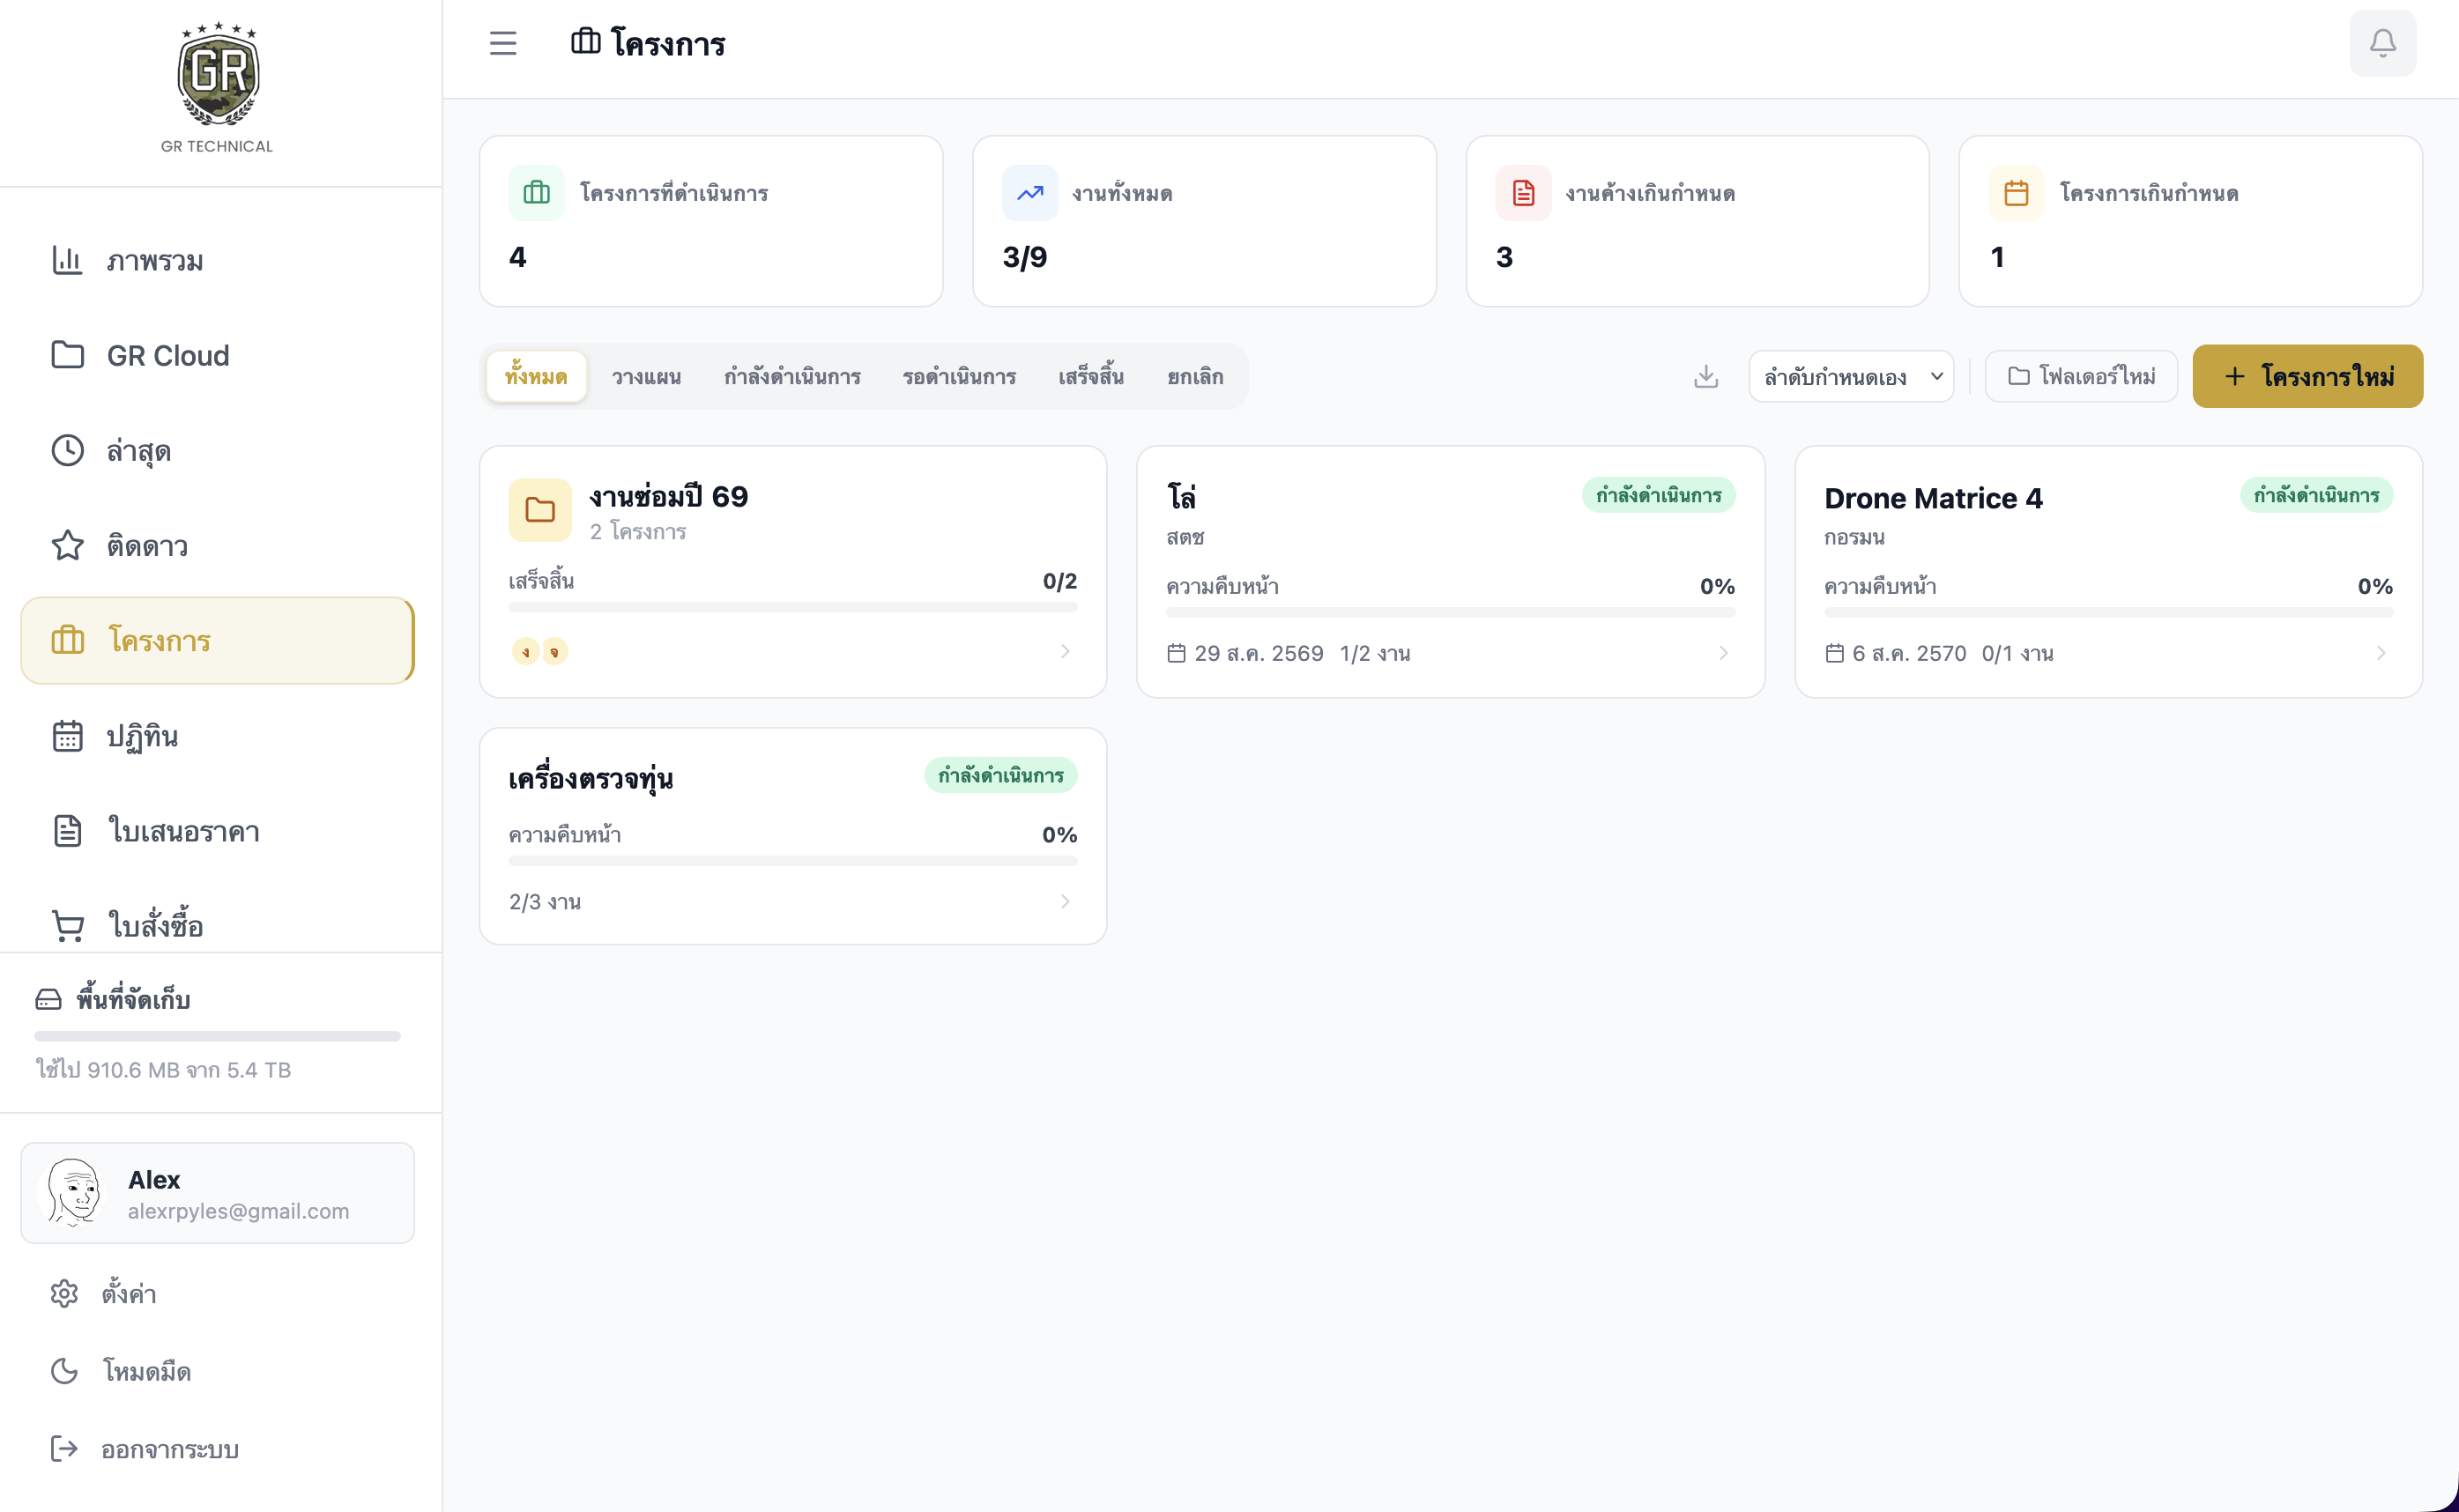This screenshot has width=2459, height=1512.
Task: Click the งานซ่อมปี 69 folder icon
Action: pyautogui.click(x=540, y=510)
